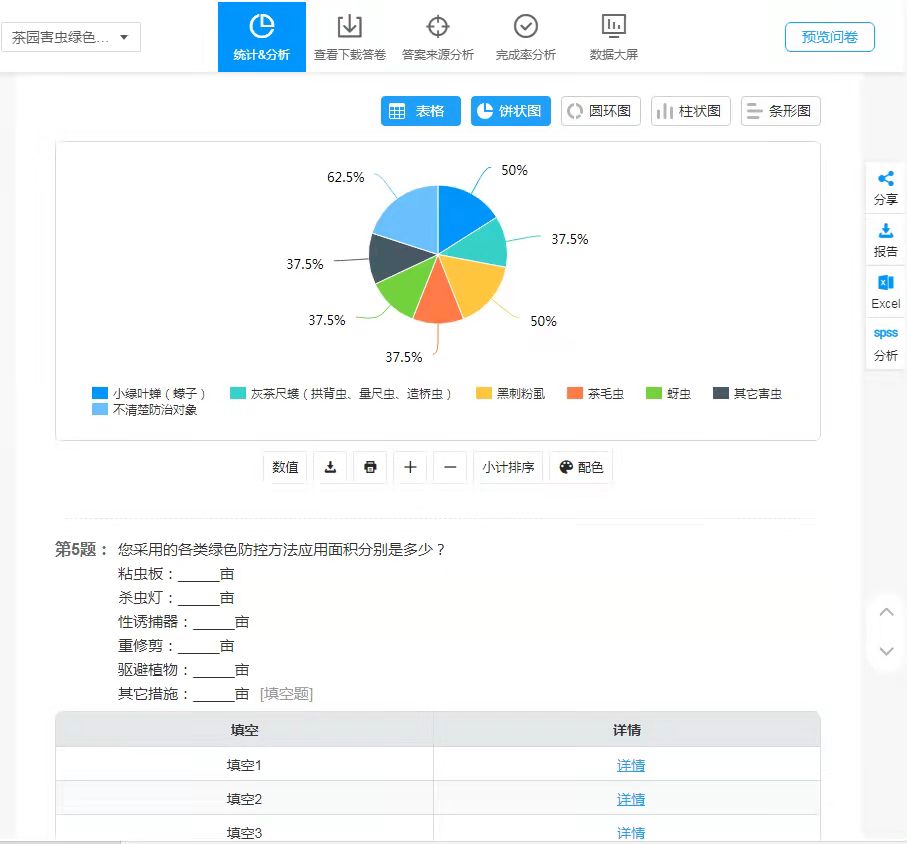907x844 pixels.
Task: Open the 配色 color scheme picker
Action: [x=580, y=467]
